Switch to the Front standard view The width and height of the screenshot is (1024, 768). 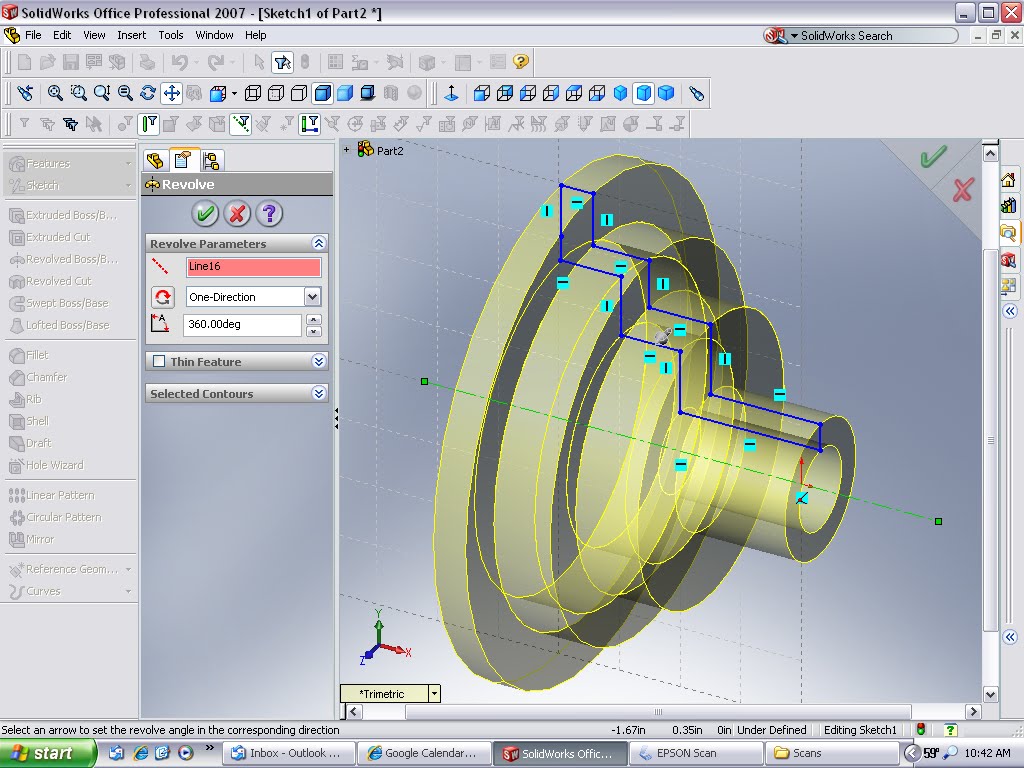pyautogui.click(x=482, y=93)
